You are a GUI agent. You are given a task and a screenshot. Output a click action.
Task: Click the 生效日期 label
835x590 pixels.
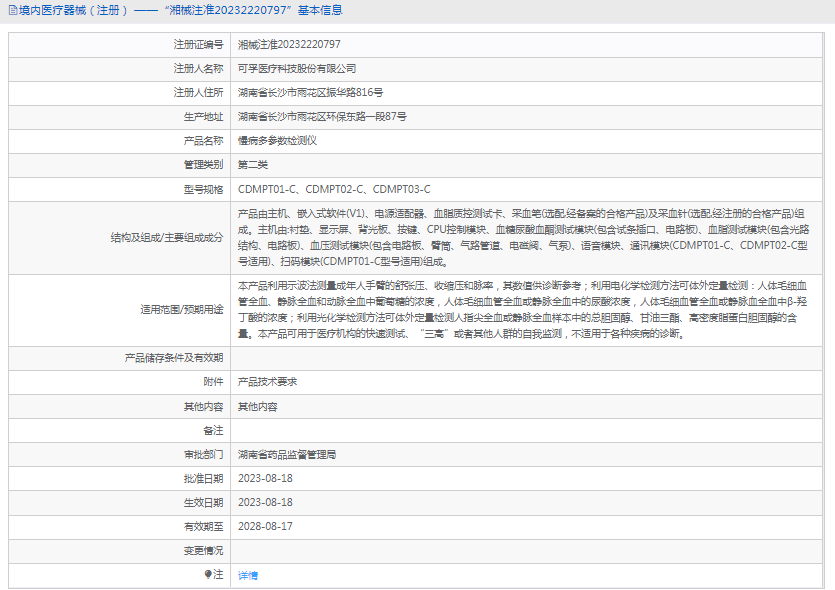[x=203, y=503]
